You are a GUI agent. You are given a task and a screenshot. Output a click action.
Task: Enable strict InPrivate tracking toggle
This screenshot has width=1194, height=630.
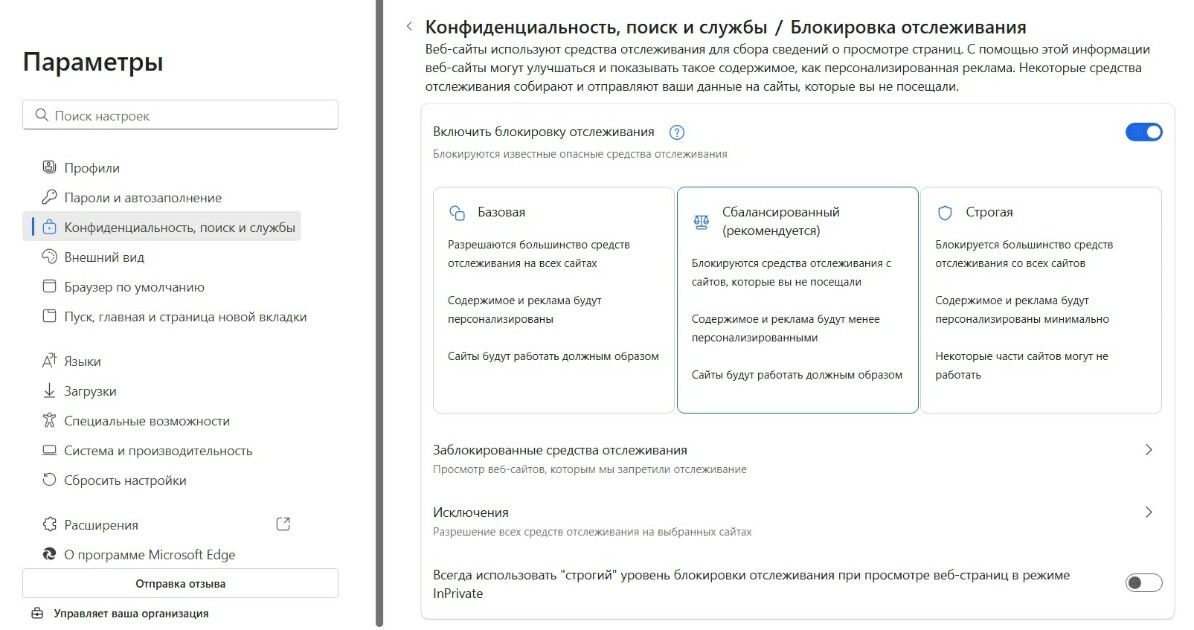pos(1144,583)
